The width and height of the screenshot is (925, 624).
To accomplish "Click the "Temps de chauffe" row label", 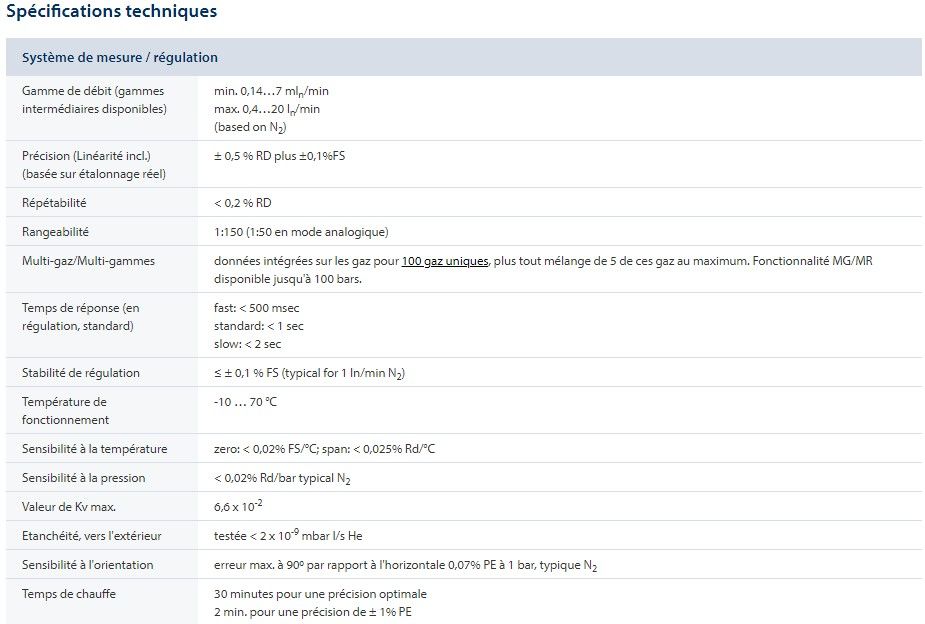I will coord(69,594).
